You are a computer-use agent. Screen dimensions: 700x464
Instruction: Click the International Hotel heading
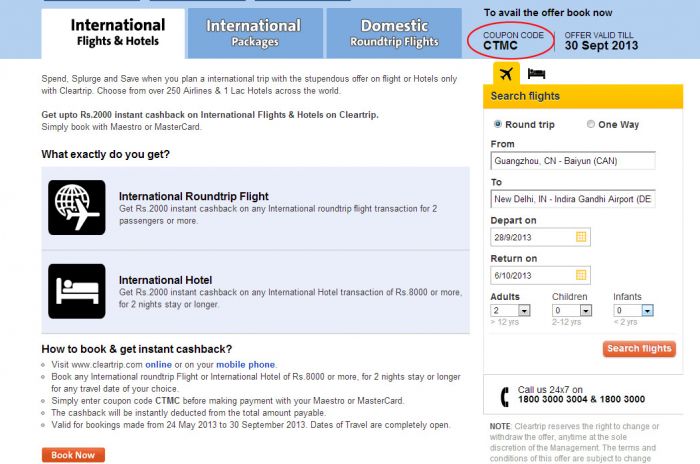[x=165, y=280]
